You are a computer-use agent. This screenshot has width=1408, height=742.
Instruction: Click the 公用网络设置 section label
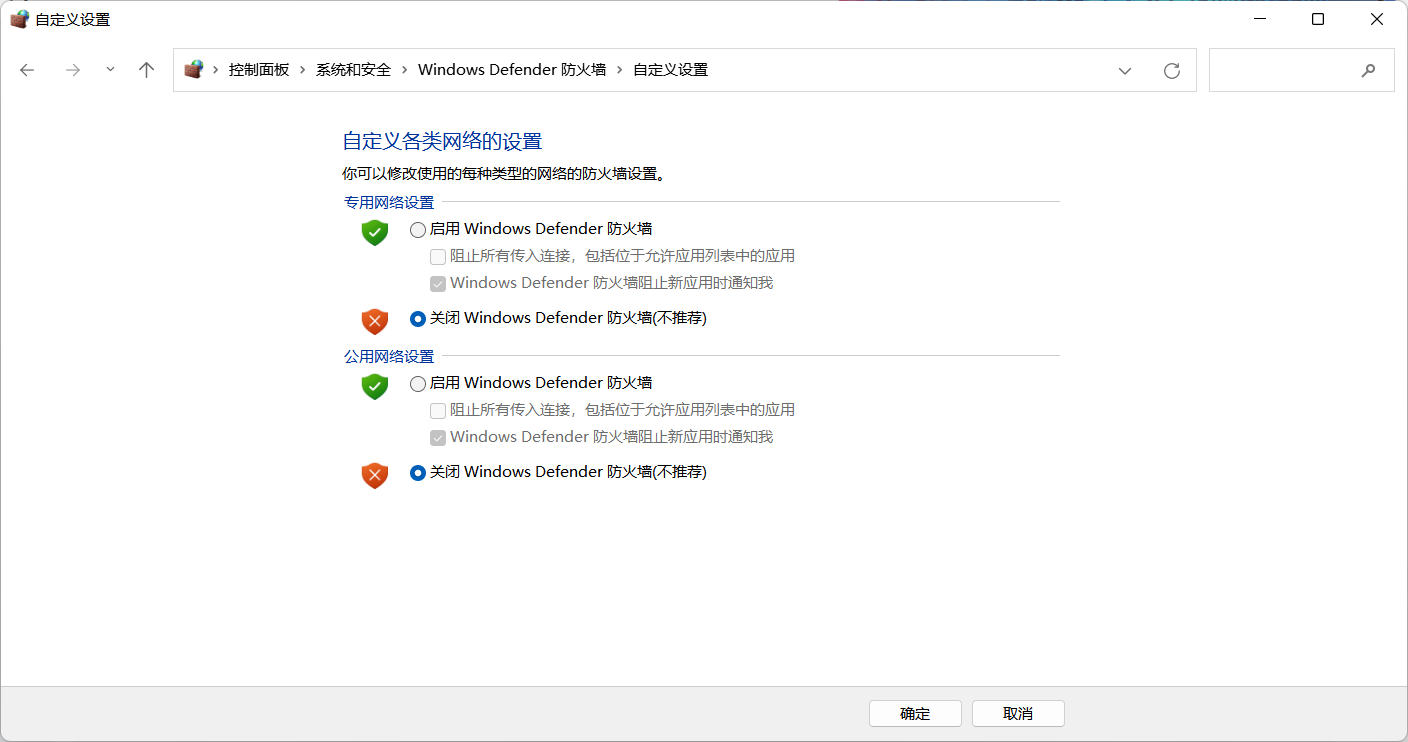click(x=389, y=356)
